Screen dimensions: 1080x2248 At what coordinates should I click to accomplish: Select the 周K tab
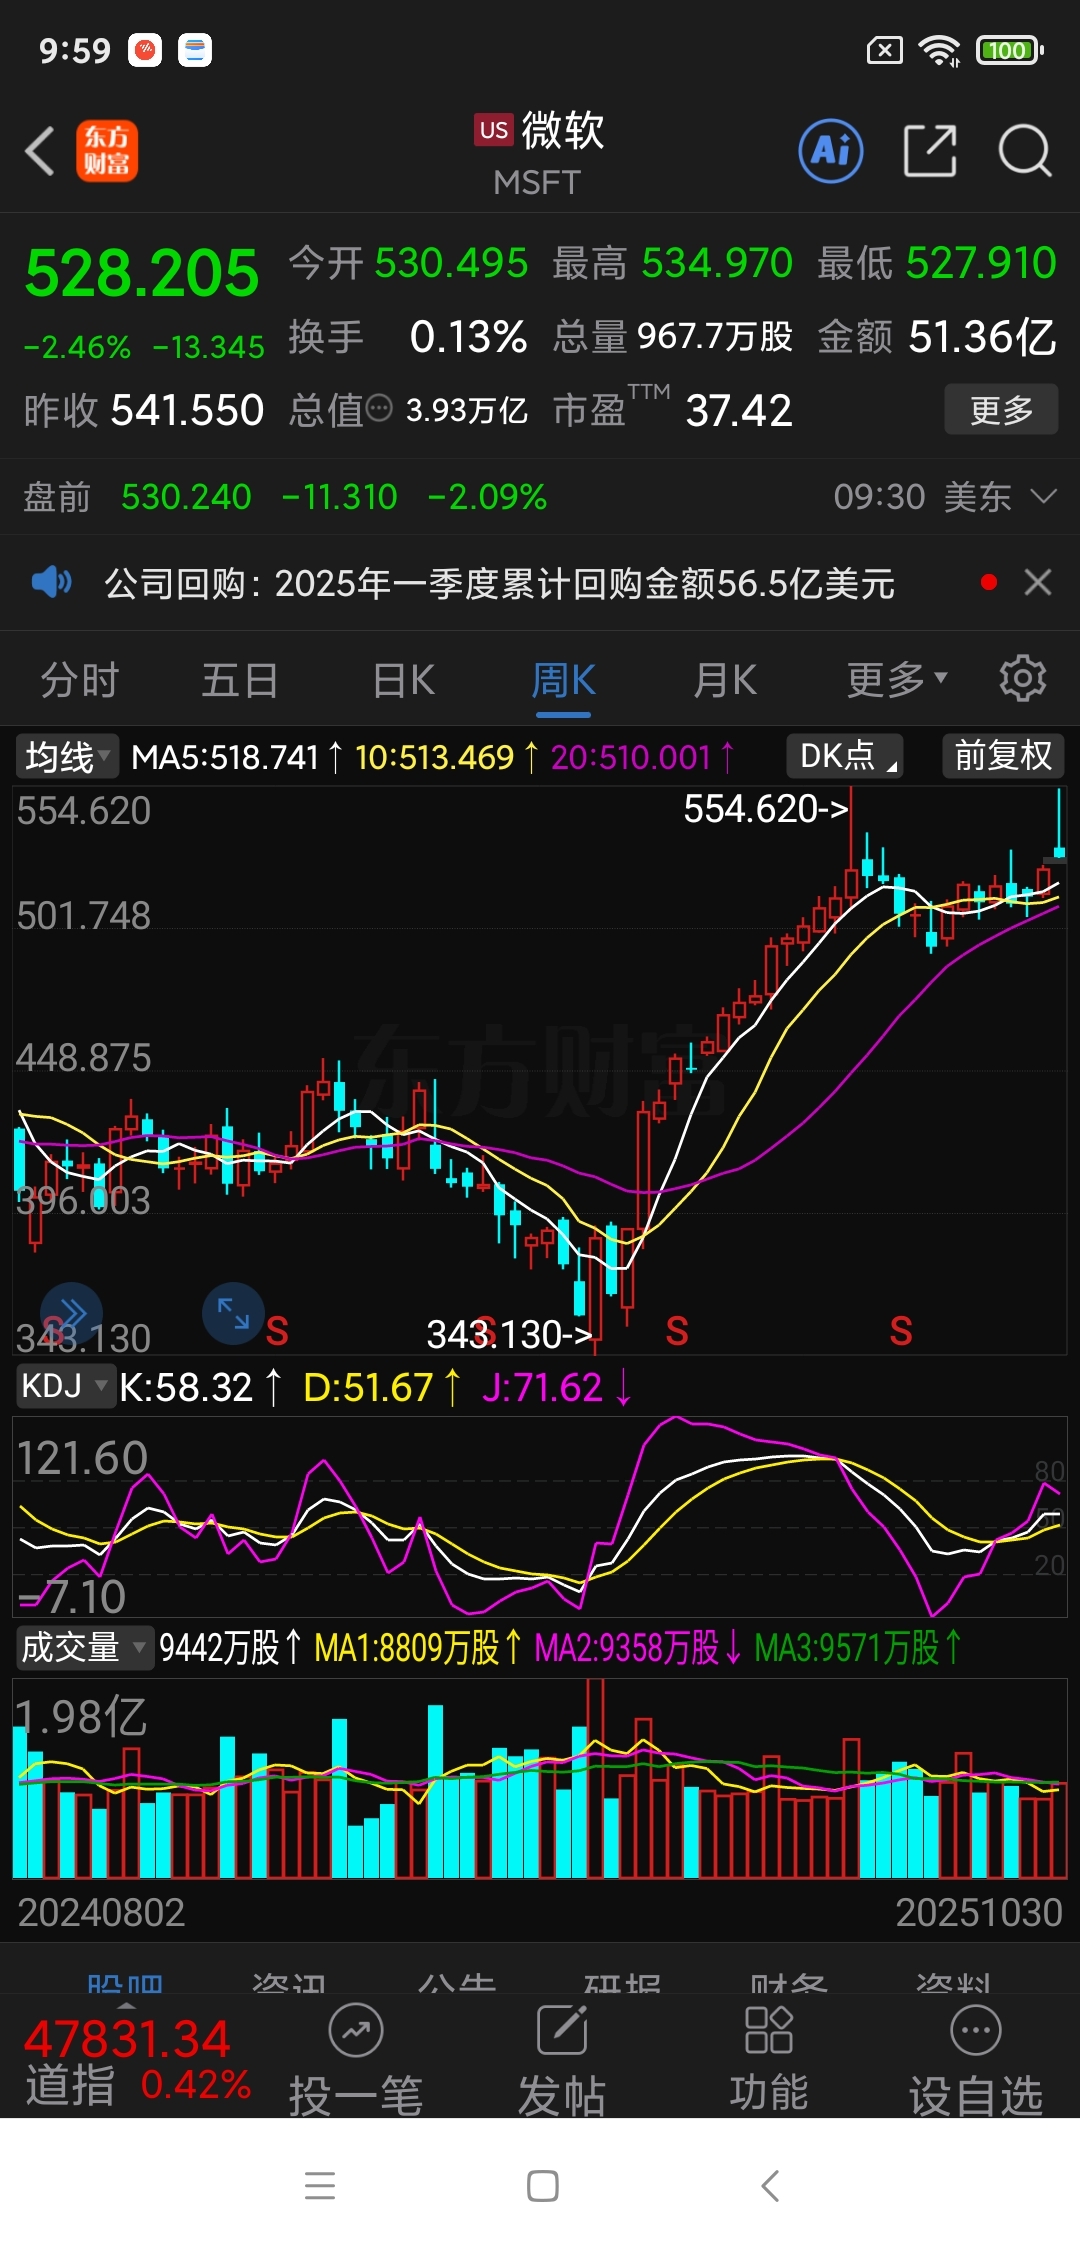point(563,680)
